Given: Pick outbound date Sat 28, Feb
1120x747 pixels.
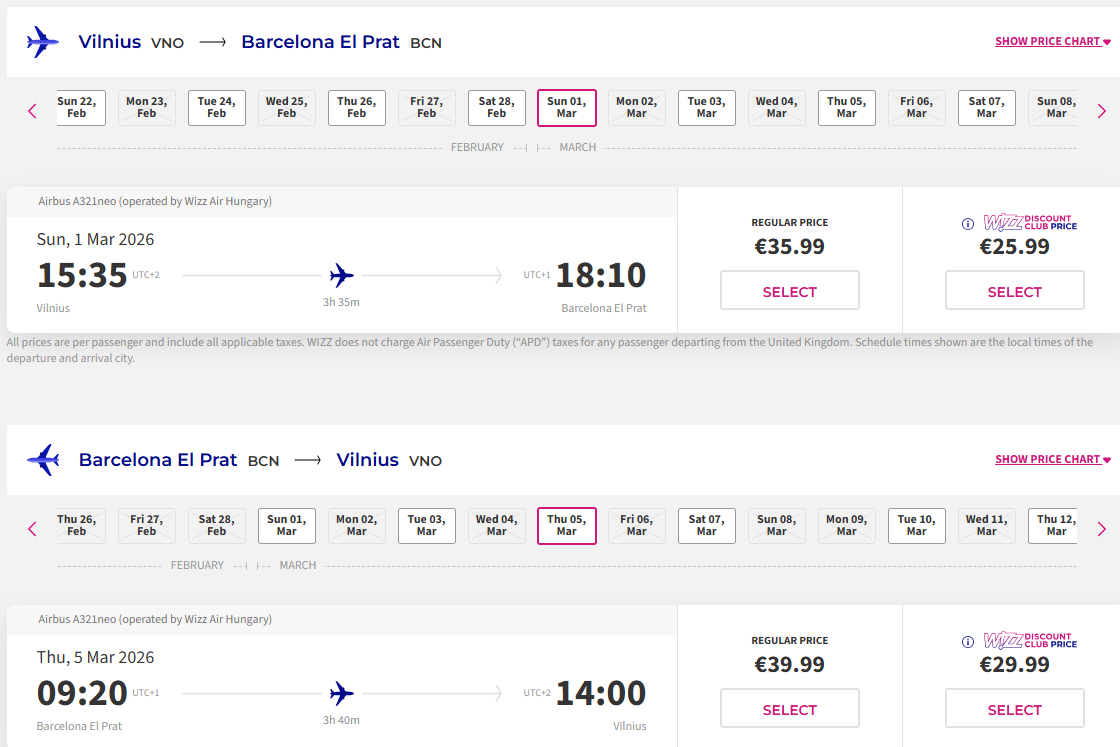Looking at the screenshot, I should (x=497, y=108).
